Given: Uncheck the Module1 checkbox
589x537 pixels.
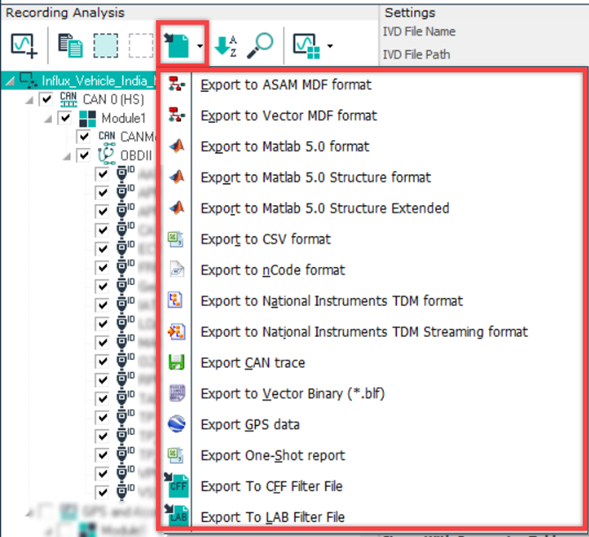Looking at the screenshot, I should (x=65, y=118).
